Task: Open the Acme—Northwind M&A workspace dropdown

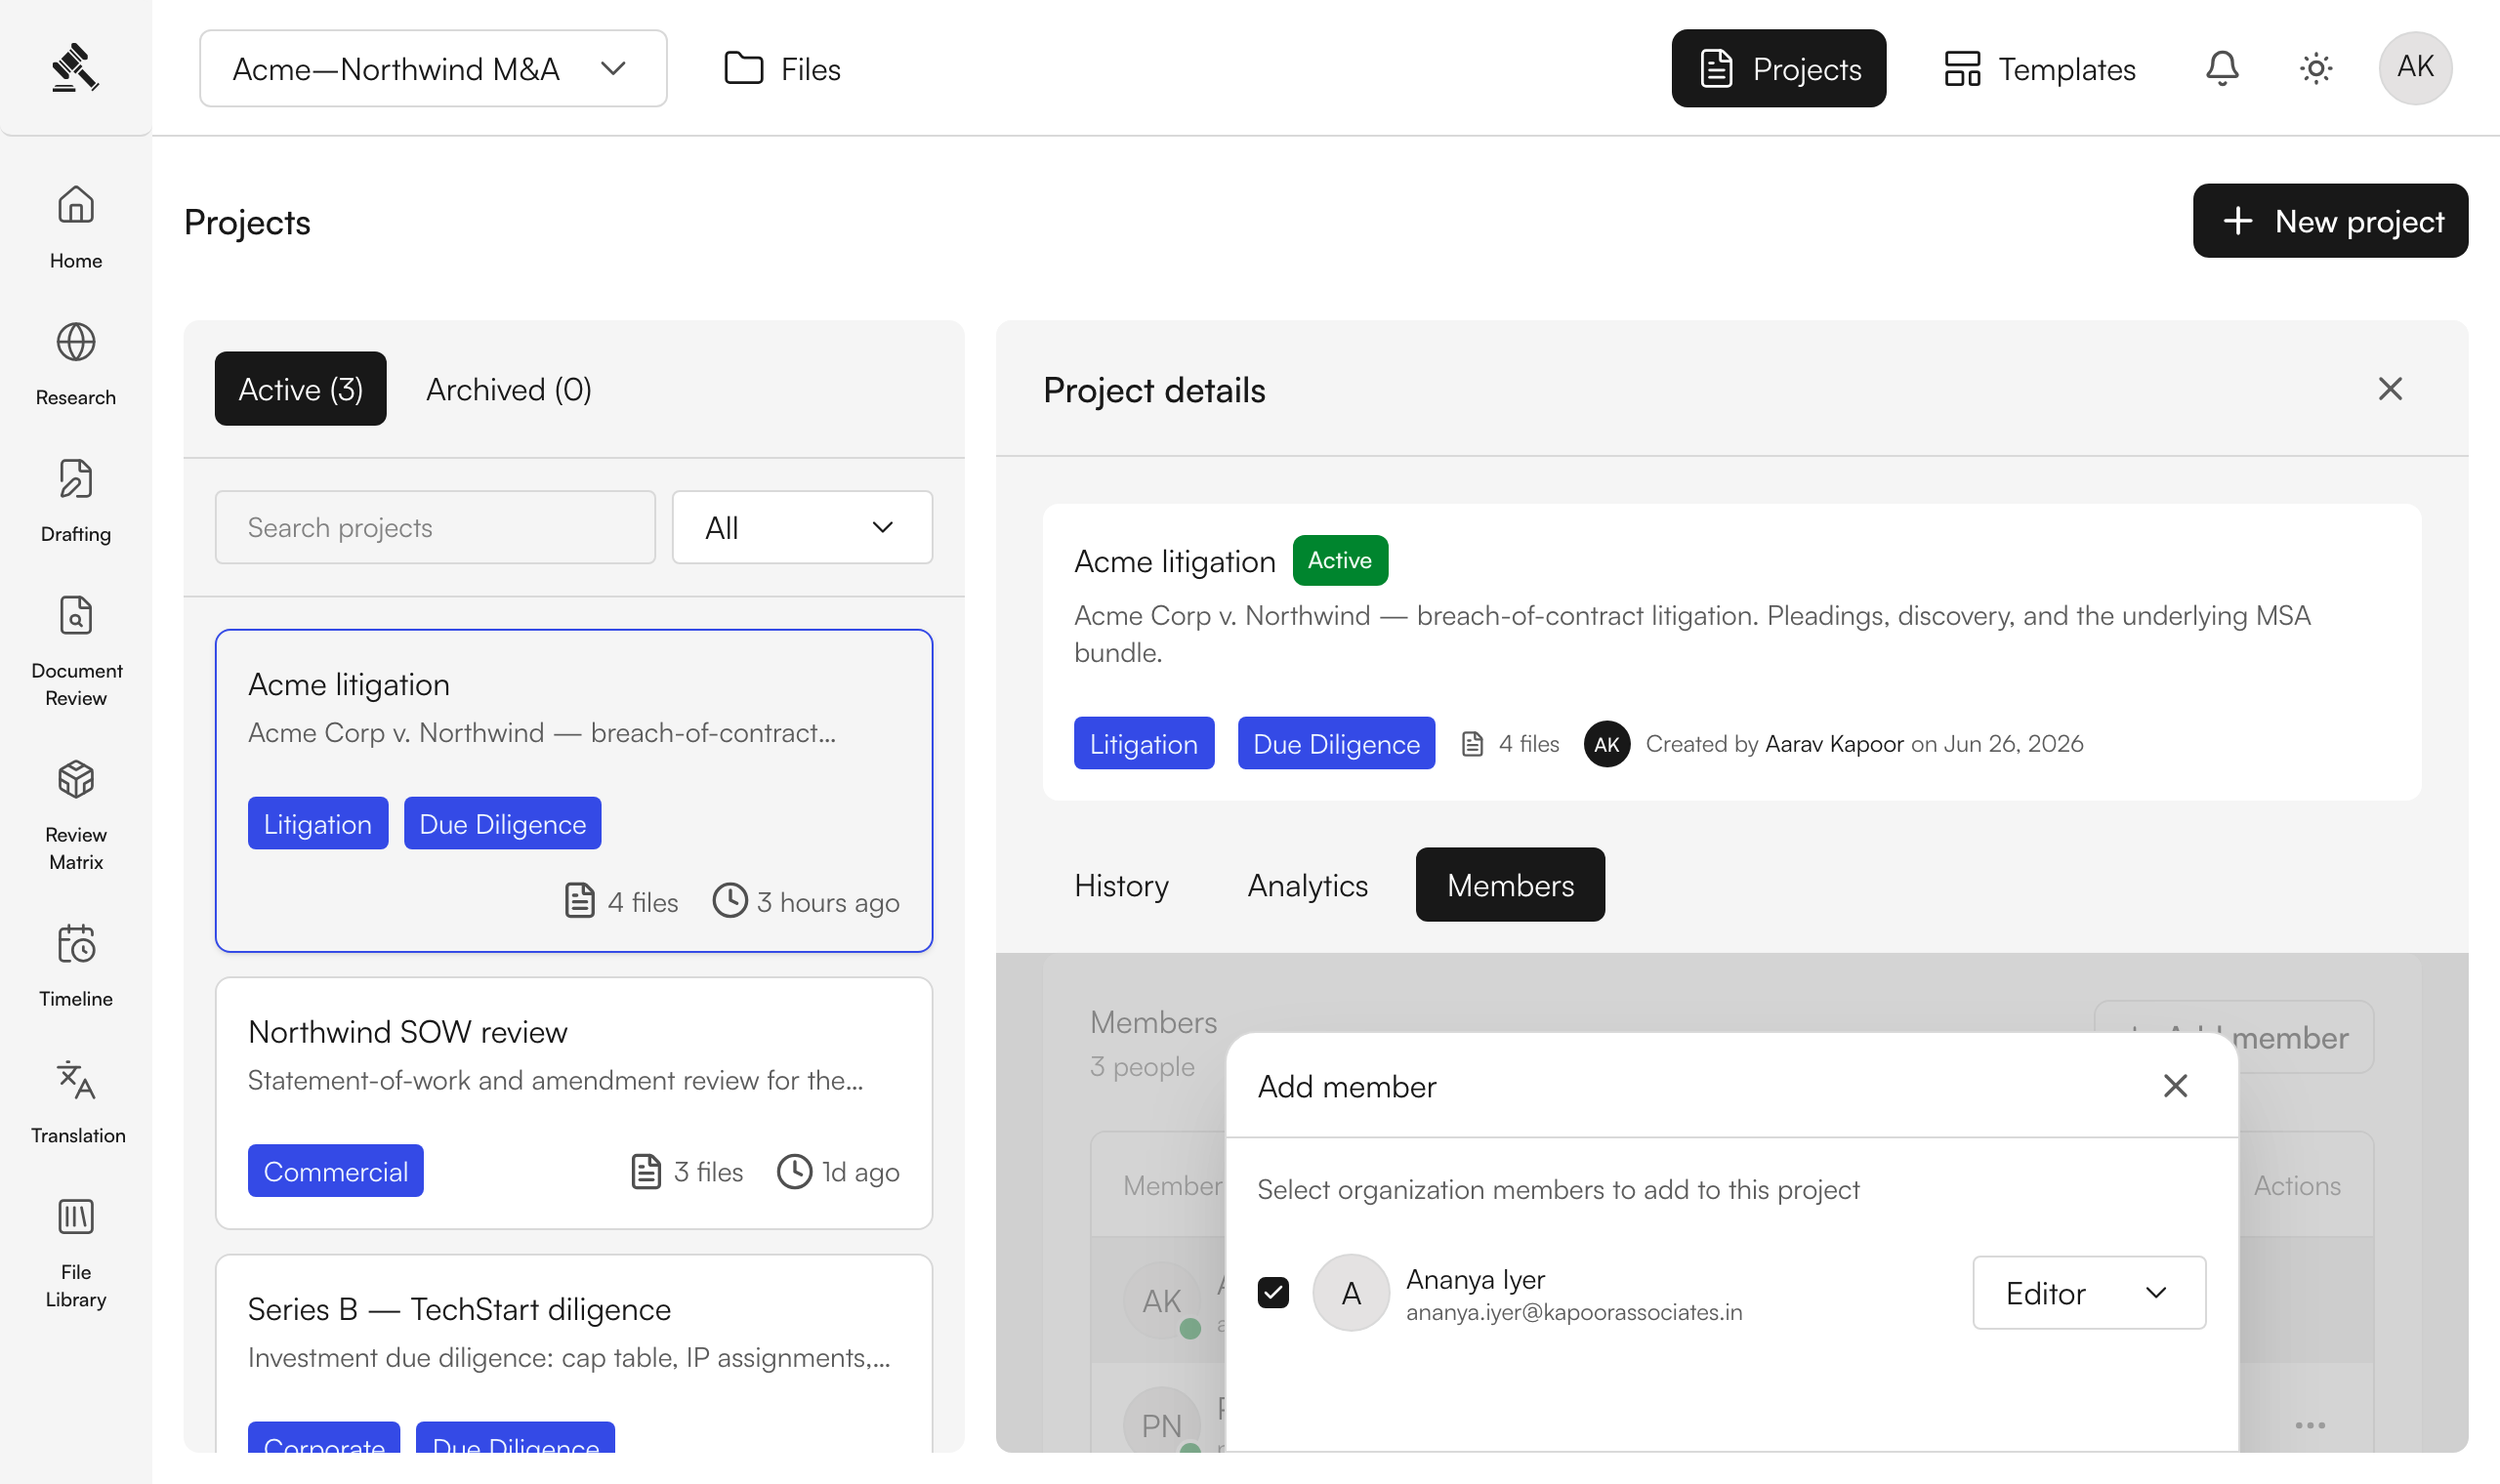Action: (x=433, y=68)
